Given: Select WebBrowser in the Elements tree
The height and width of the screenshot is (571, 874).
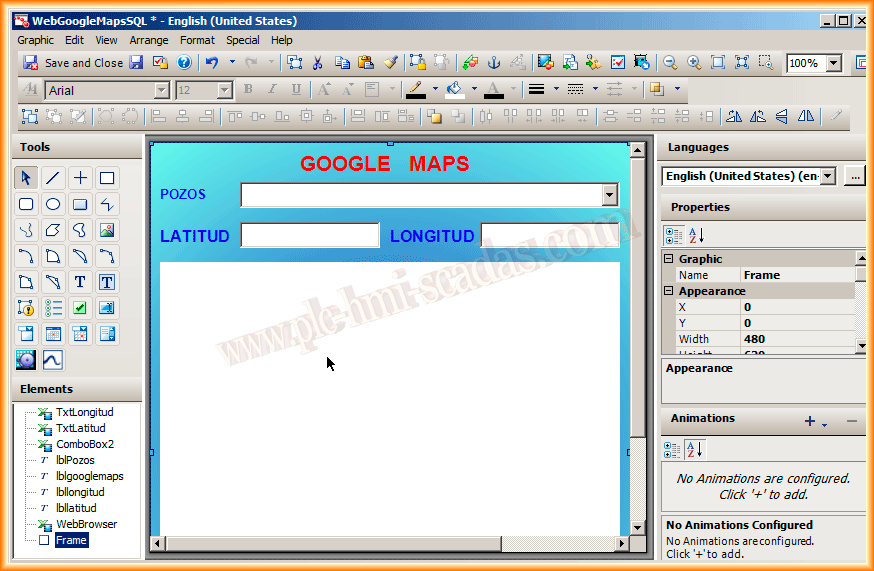Looking at the screenshot, I should point(86,524).
